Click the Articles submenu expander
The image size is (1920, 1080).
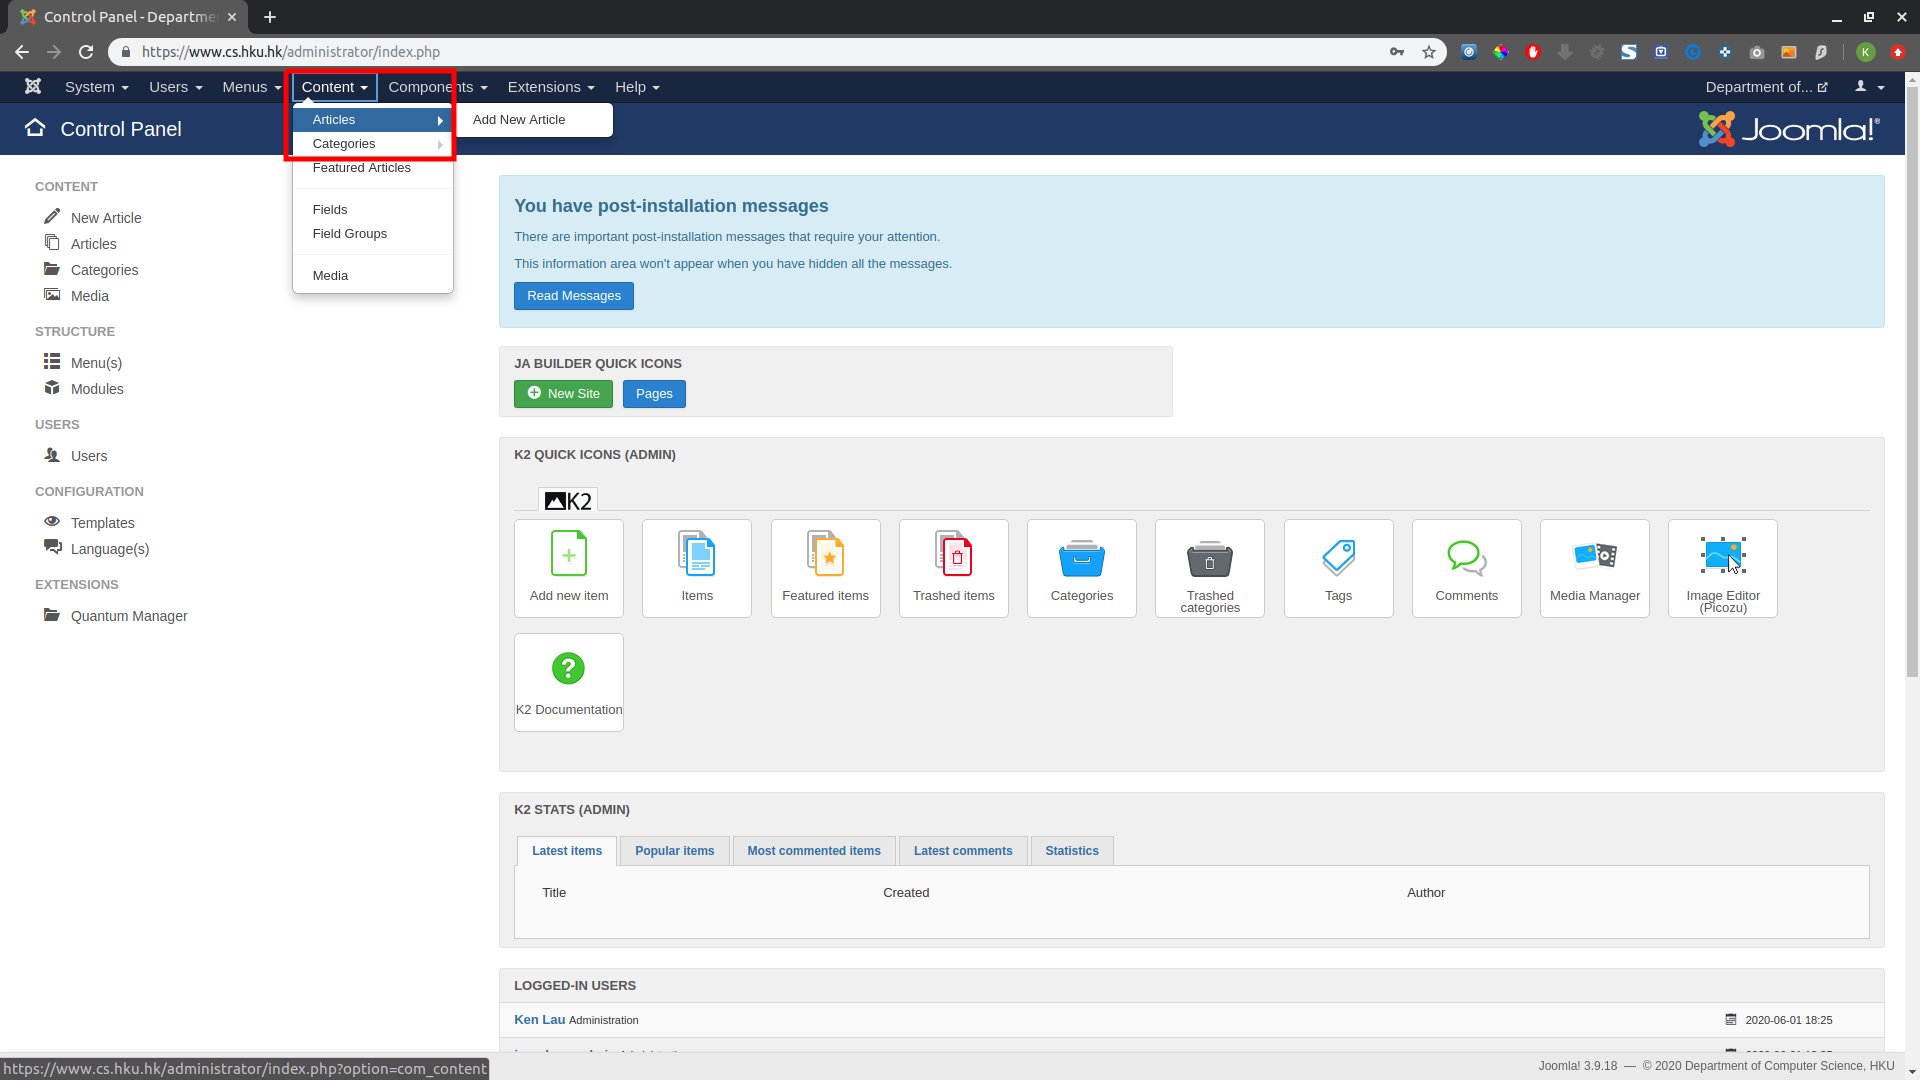pyautogui.click(x=439, y=119)
